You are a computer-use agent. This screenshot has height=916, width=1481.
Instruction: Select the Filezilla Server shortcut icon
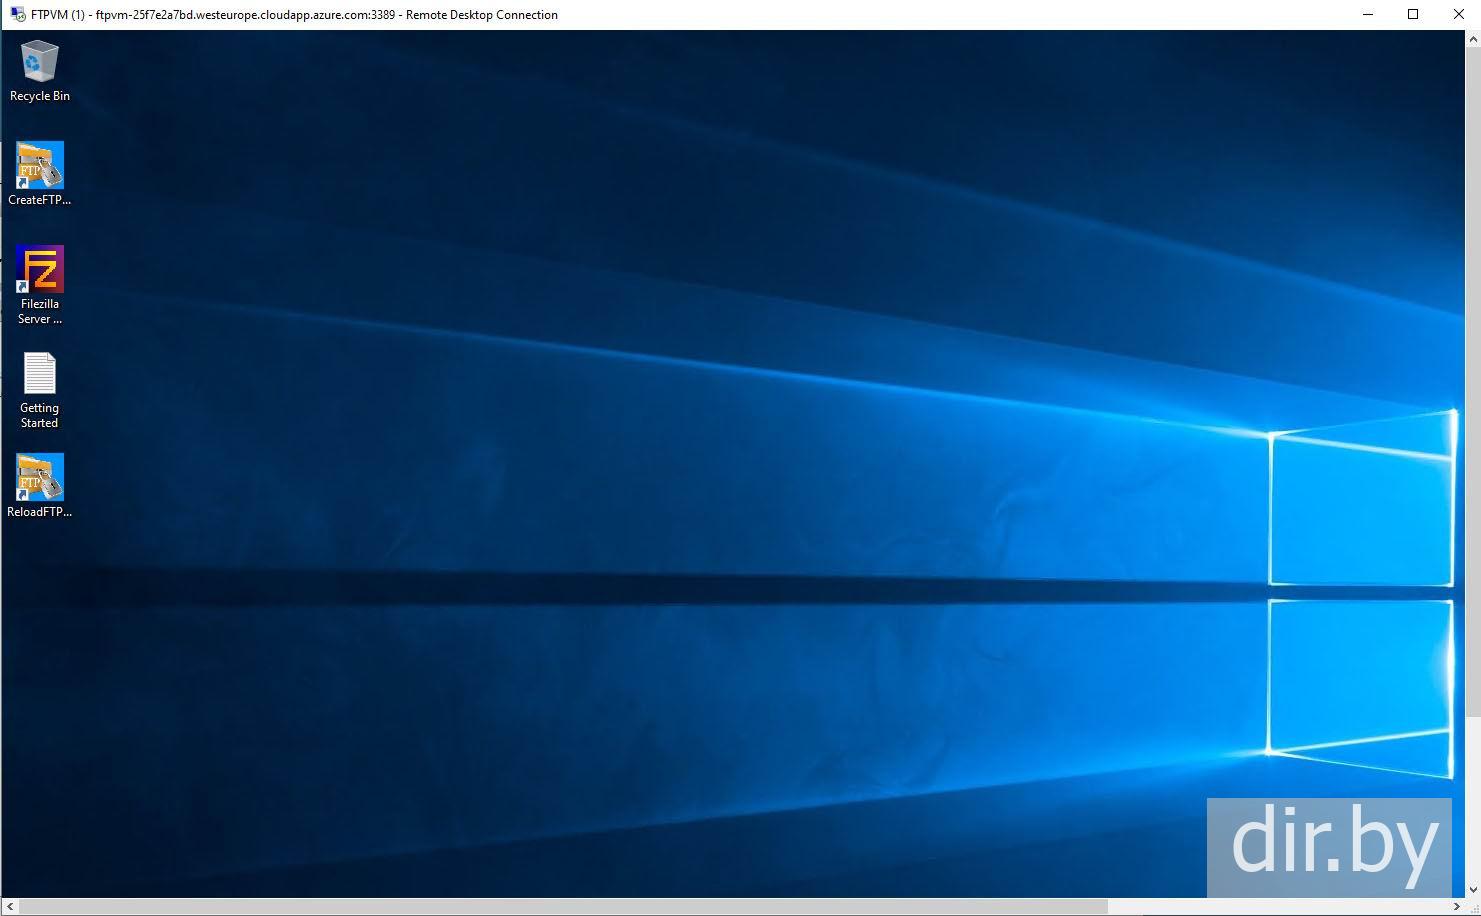(x=39, y=269)
